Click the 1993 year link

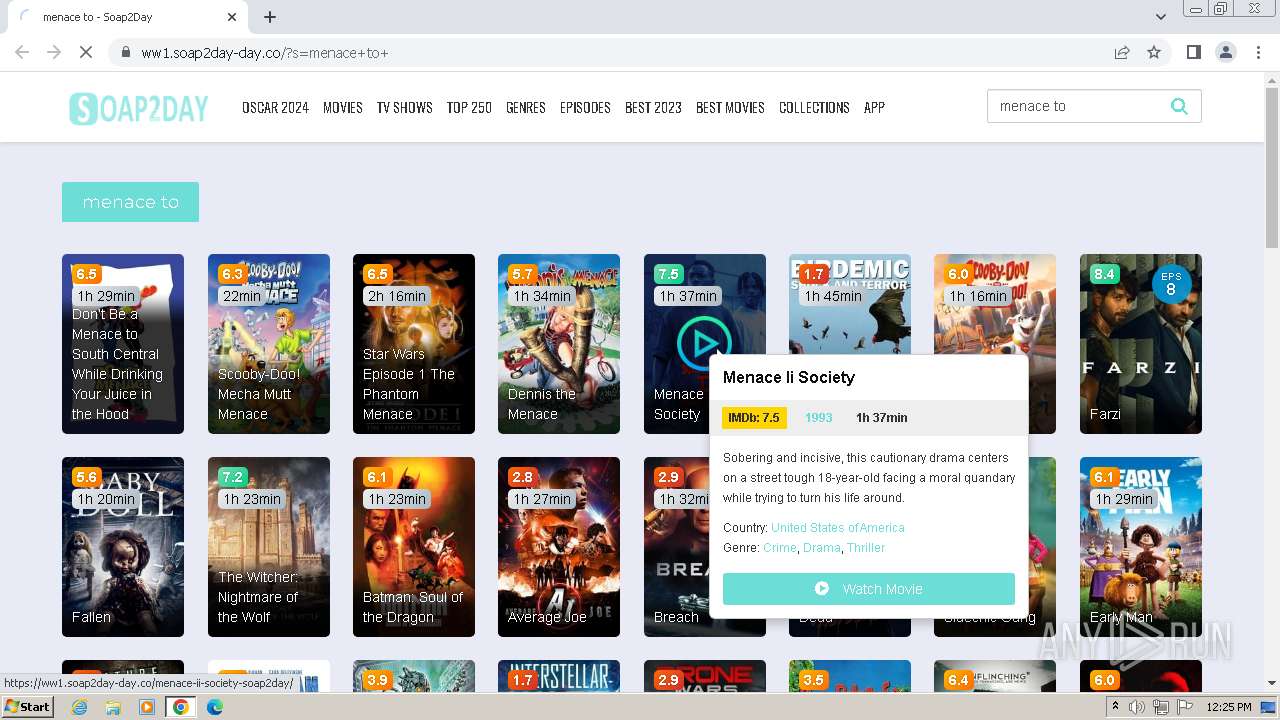(819, 418)
